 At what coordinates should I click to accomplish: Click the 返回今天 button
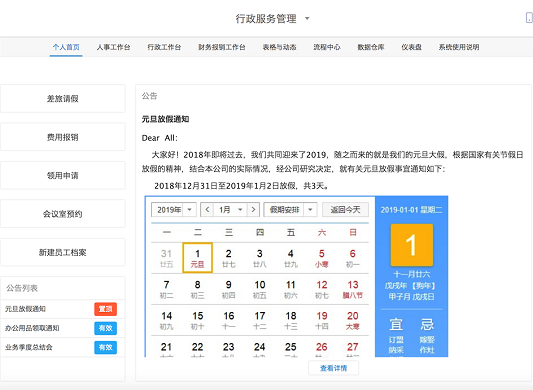point(345,209)
